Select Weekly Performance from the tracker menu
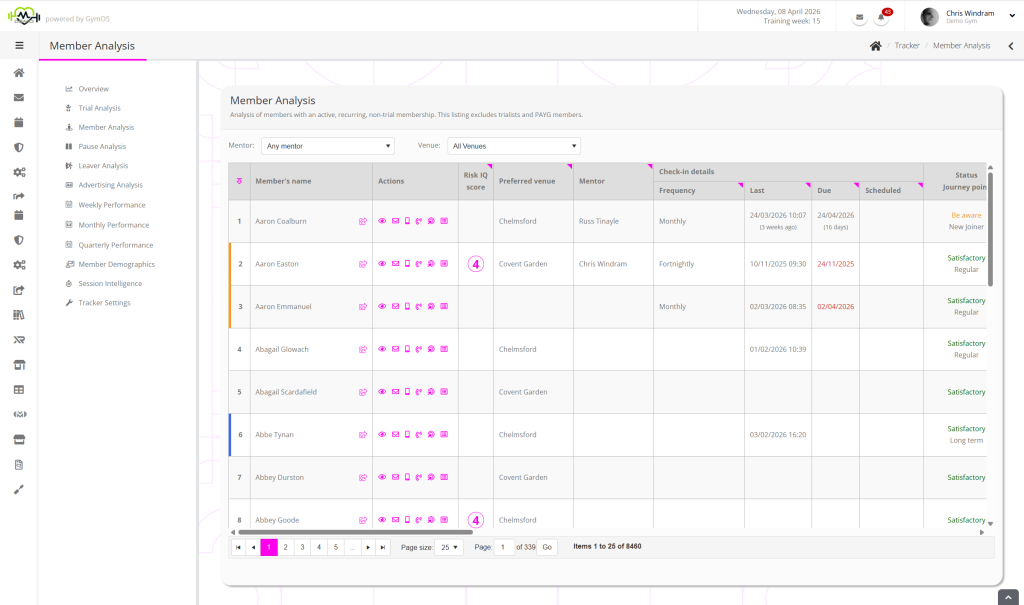This screenshot has height=605, width=1024. [x=111, y=205]
